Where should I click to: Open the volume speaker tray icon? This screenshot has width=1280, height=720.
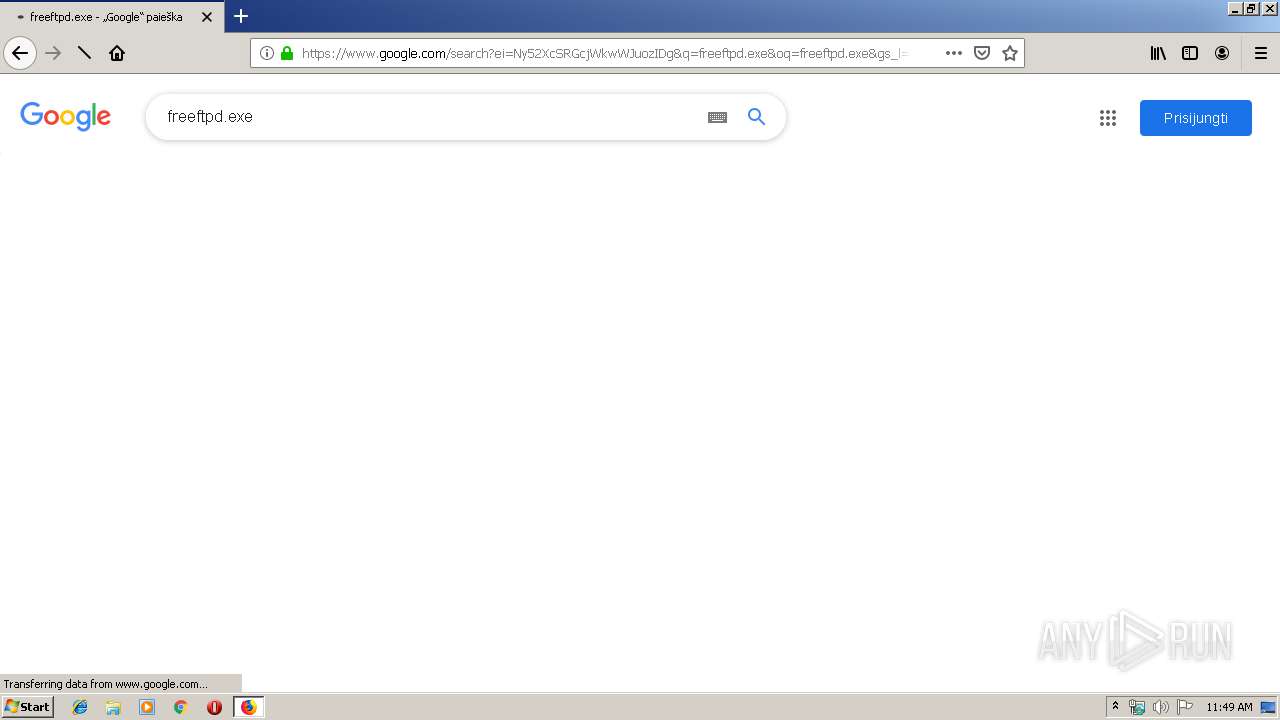[x=1161, y=707]
